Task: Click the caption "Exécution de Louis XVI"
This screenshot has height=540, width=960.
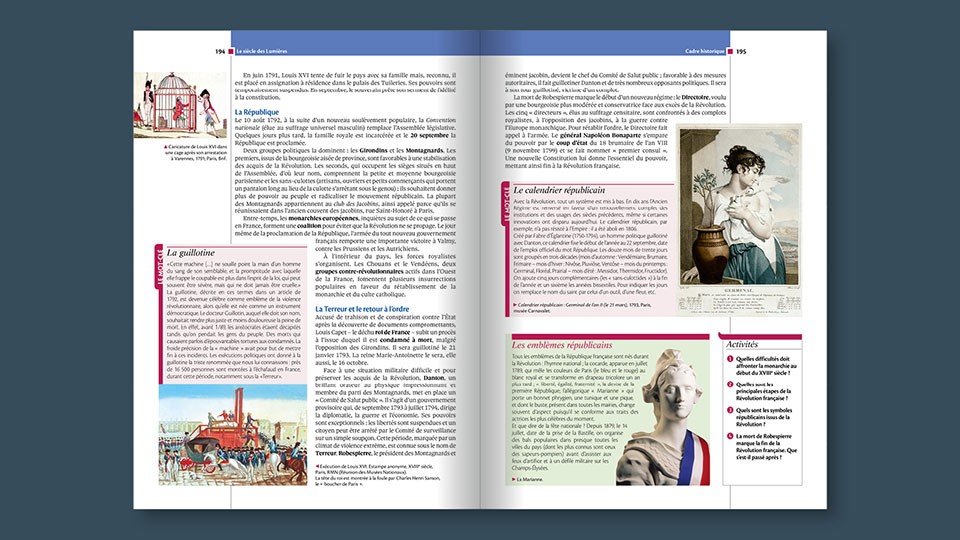Action: [377, 474]
